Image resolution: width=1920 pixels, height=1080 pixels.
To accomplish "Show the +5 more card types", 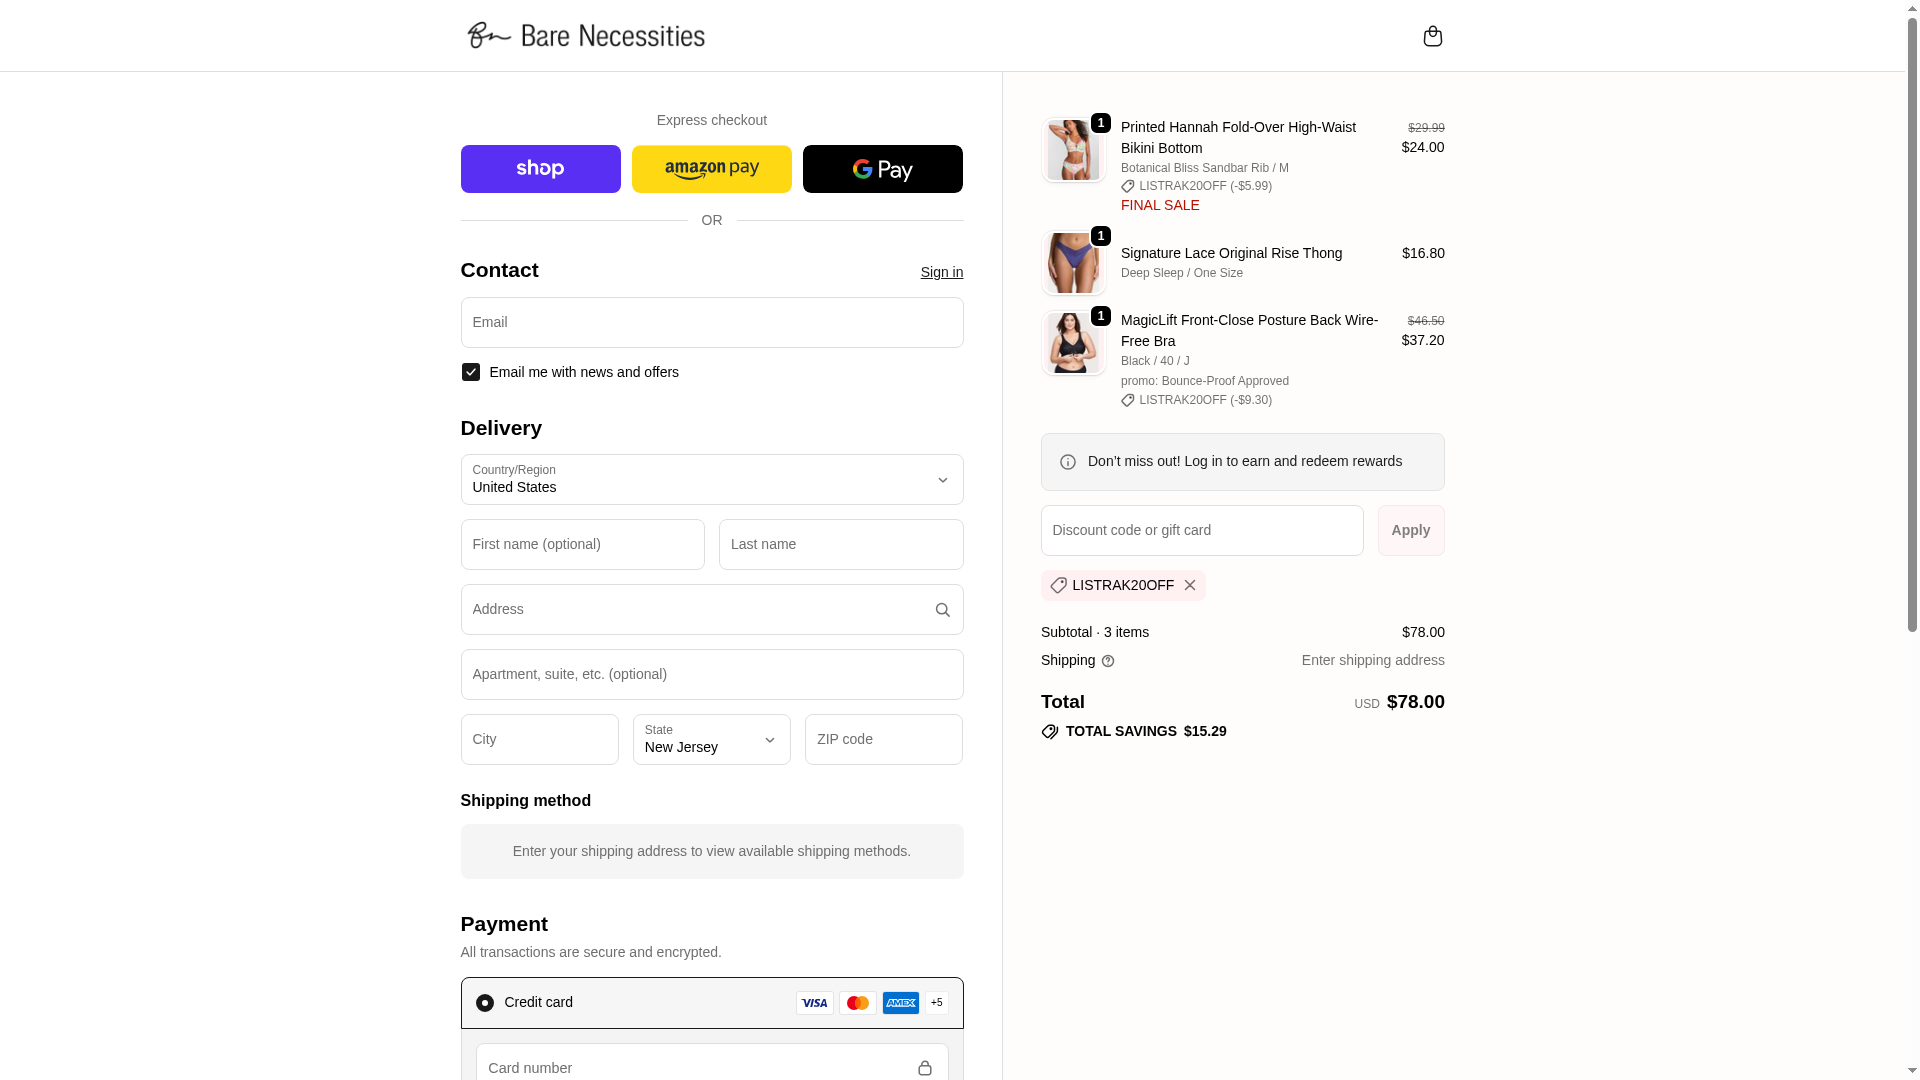I will (937, 1003).
